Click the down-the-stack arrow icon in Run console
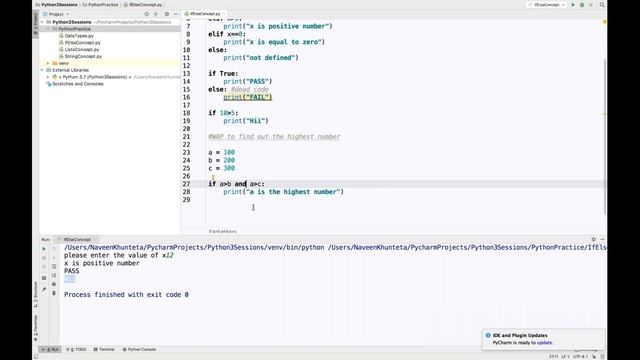 (54, 258)
